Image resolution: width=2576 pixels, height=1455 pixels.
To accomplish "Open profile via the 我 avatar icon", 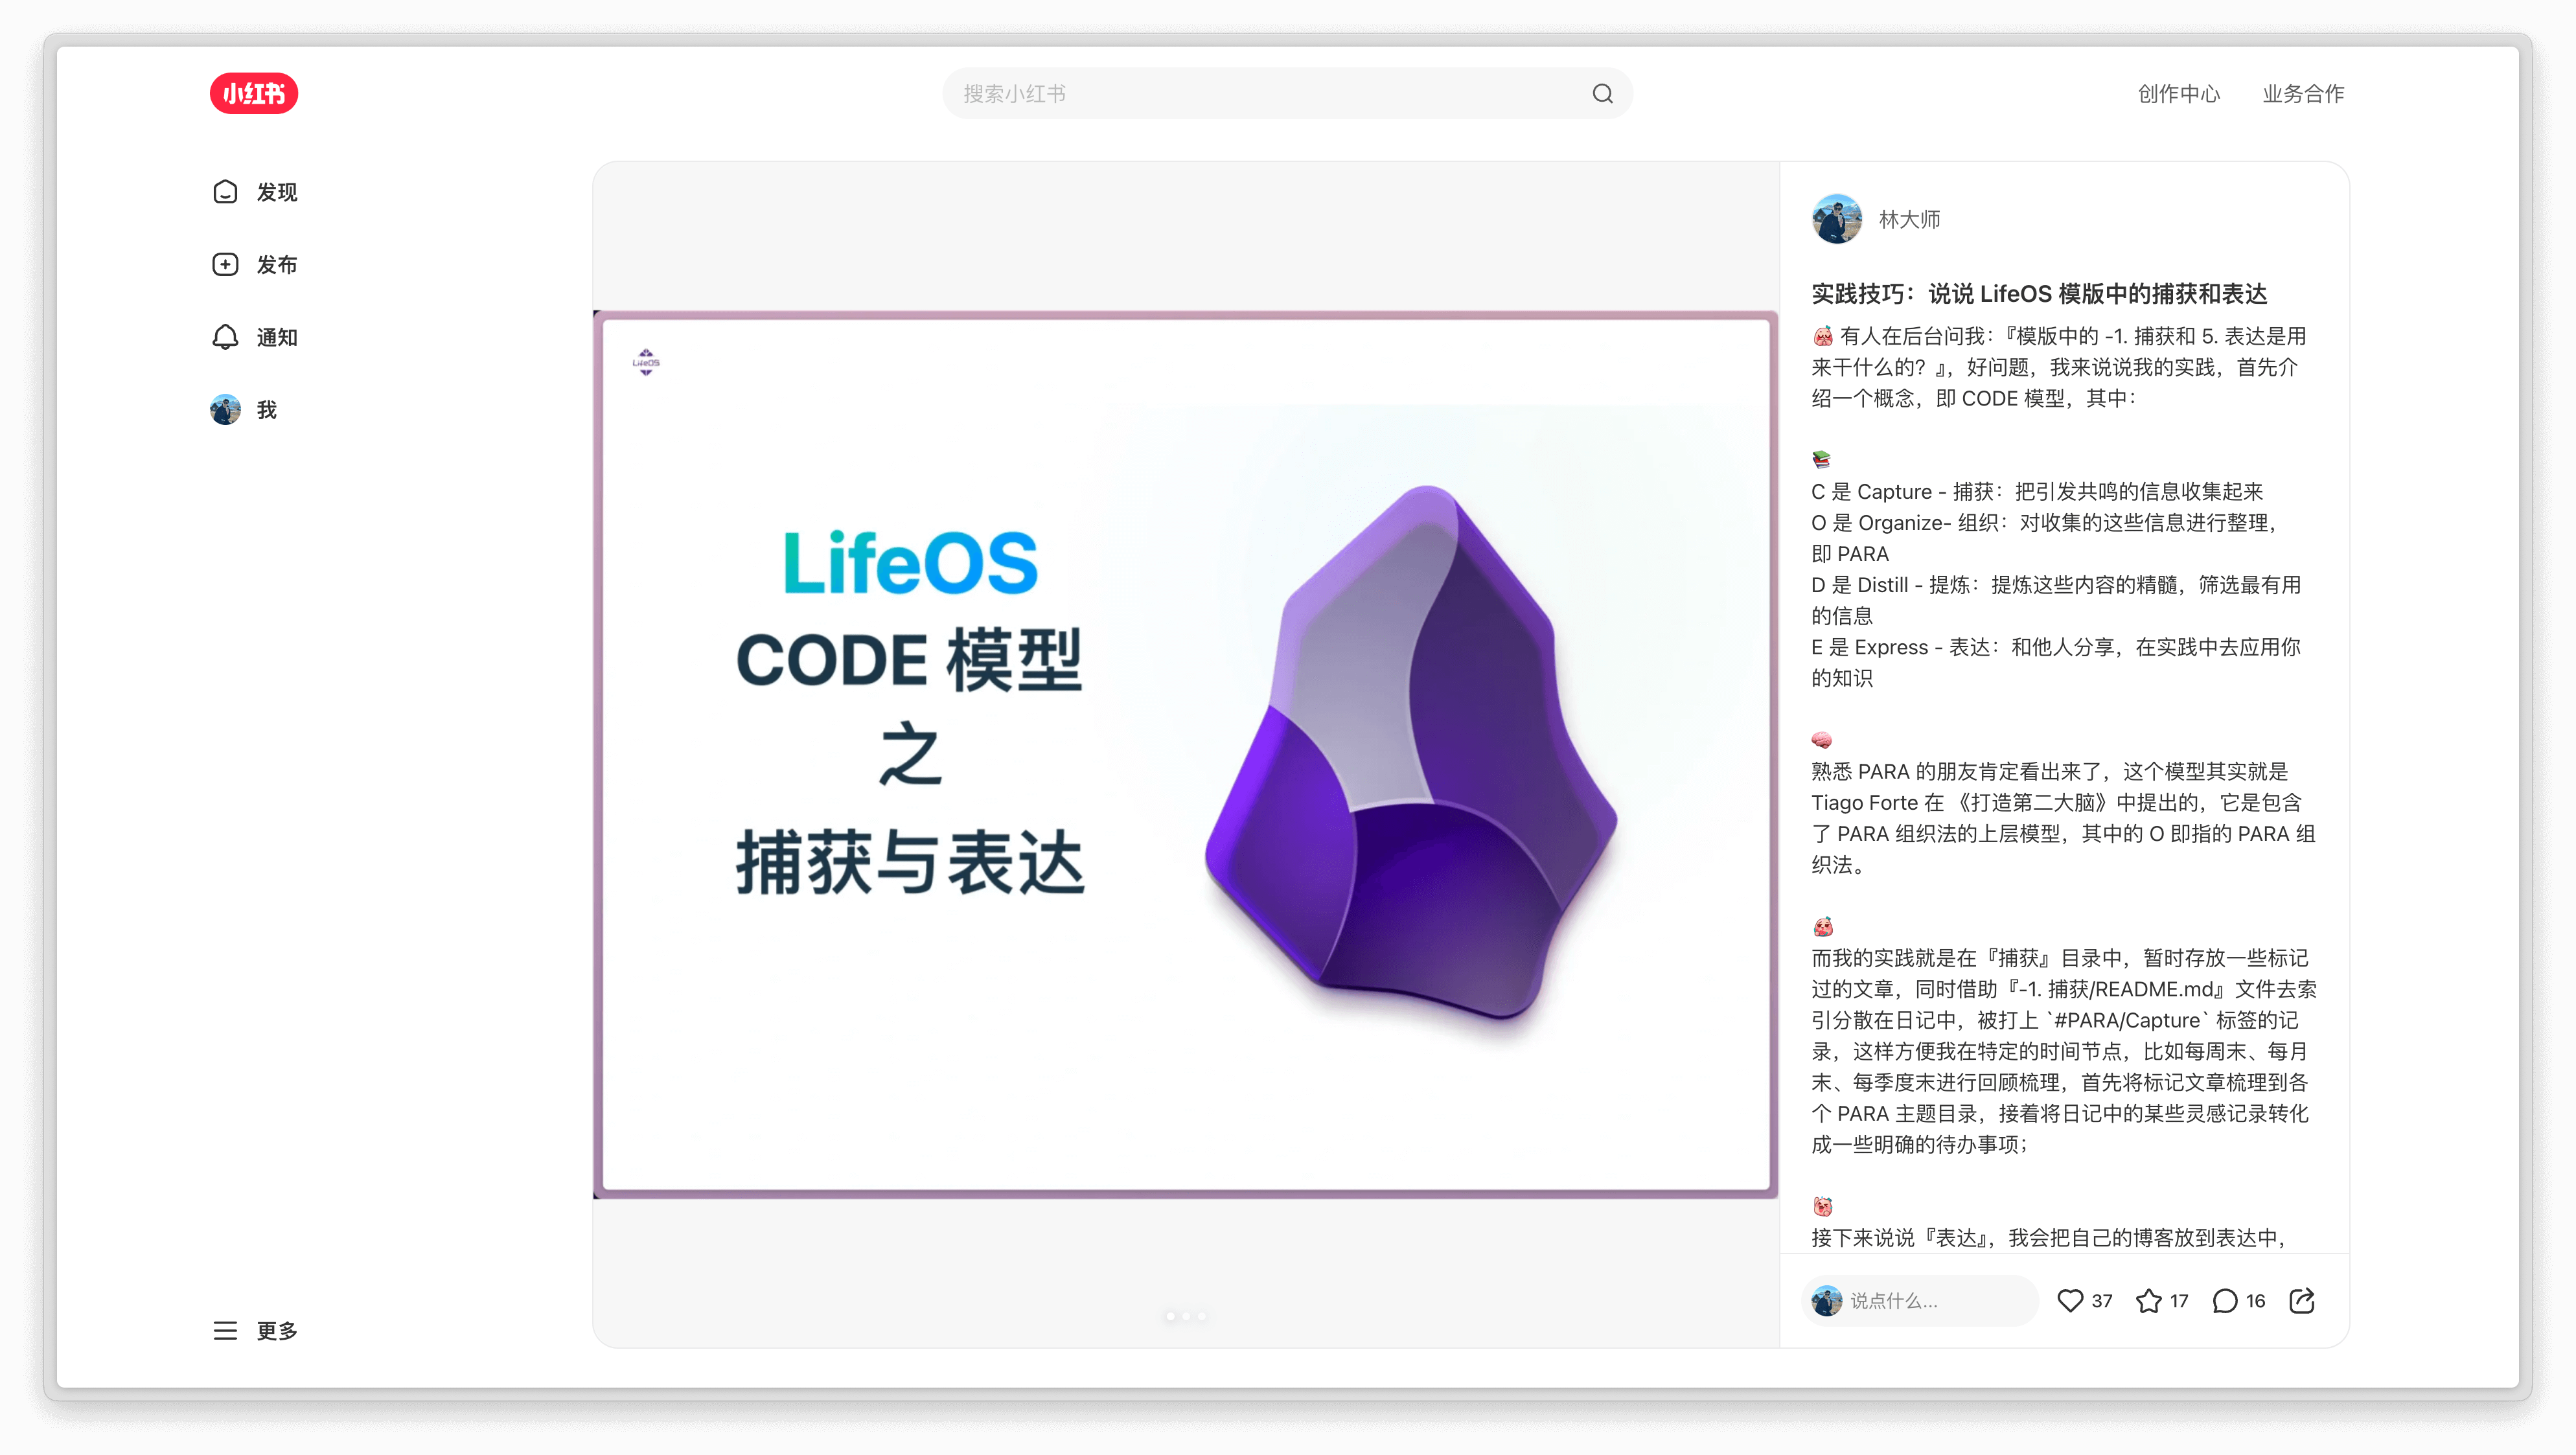I will coord(225,409).
